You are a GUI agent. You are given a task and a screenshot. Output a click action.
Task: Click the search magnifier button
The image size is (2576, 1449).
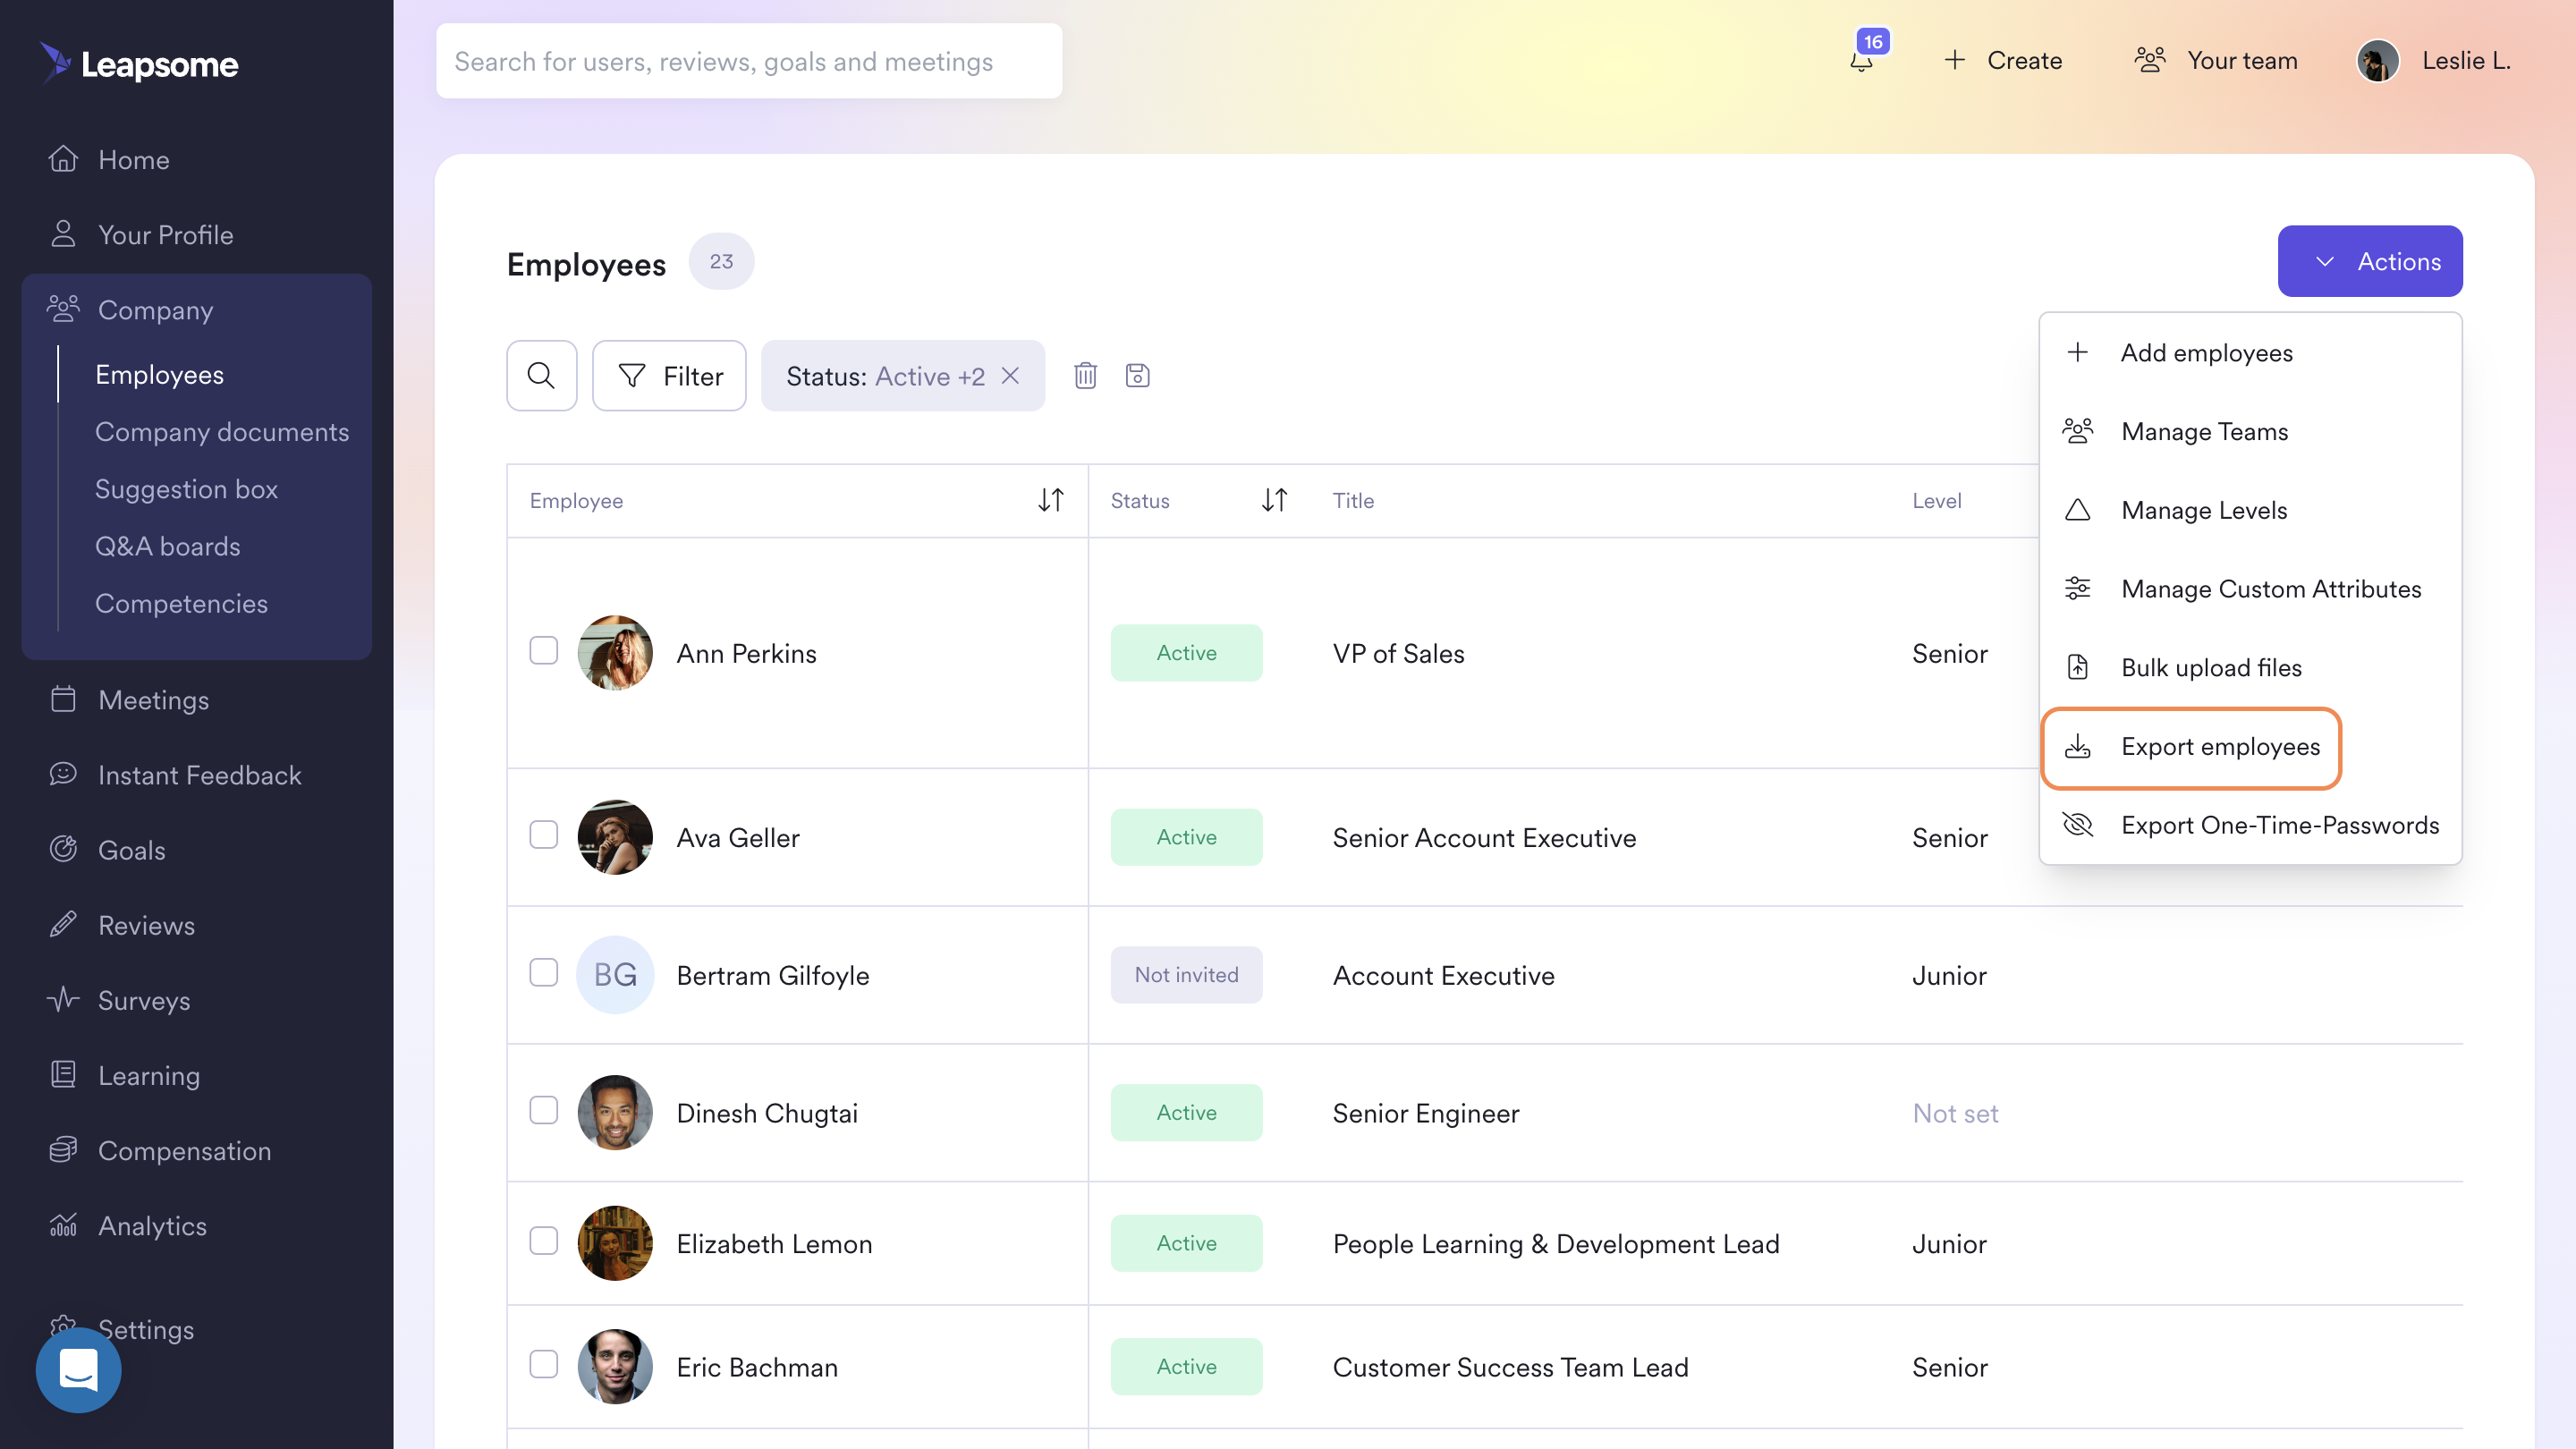pos(541,376)
